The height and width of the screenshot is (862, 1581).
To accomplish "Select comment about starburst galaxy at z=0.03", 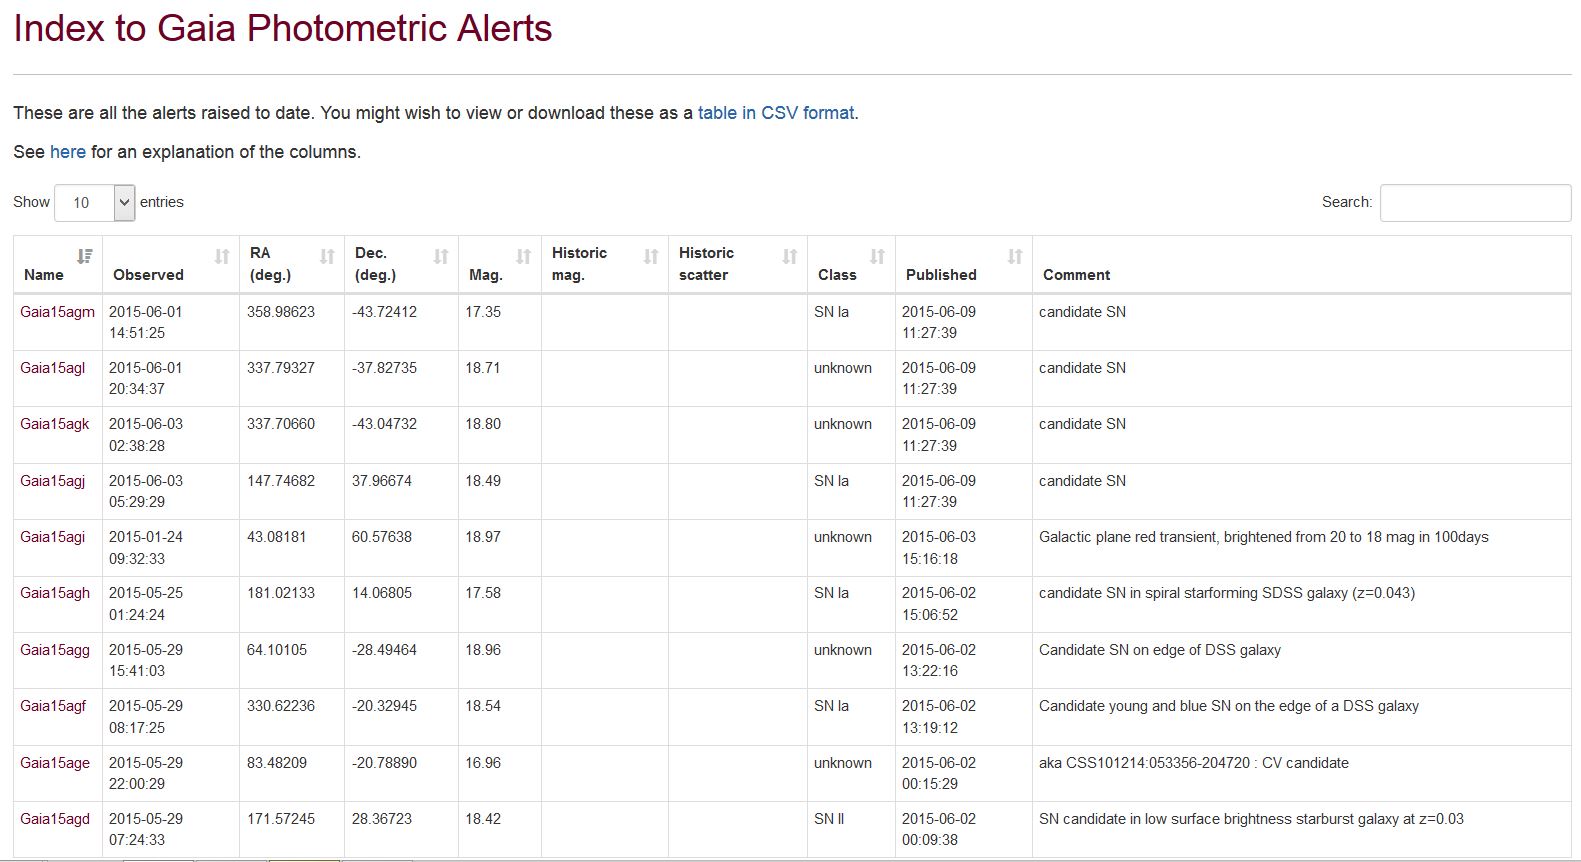I will 1251,819.
